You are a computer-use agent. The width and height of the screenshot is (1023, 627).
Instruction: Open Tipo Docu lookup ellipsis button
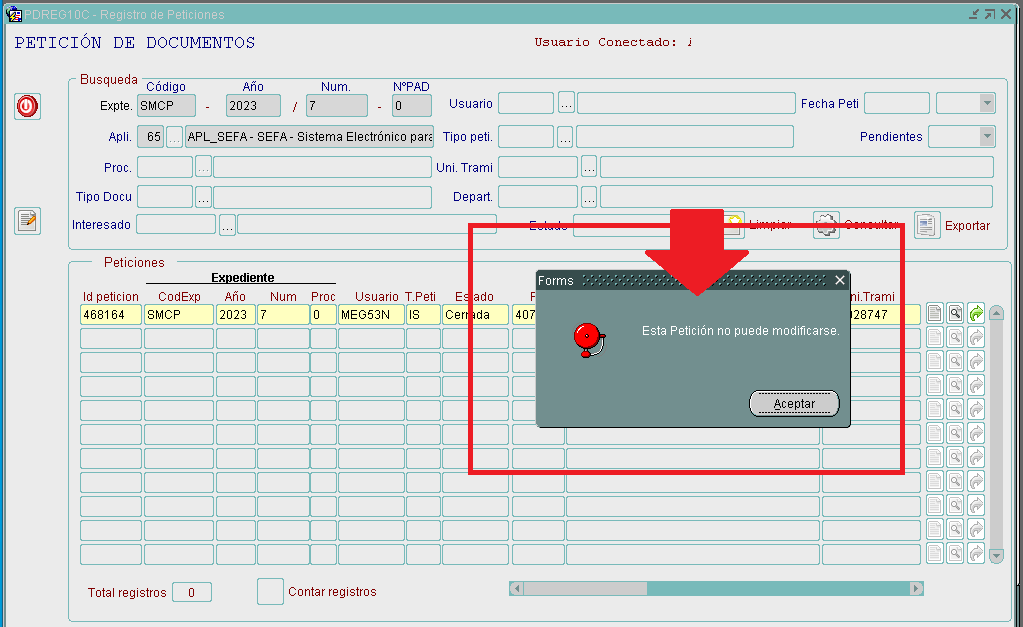tap(203, 197)
